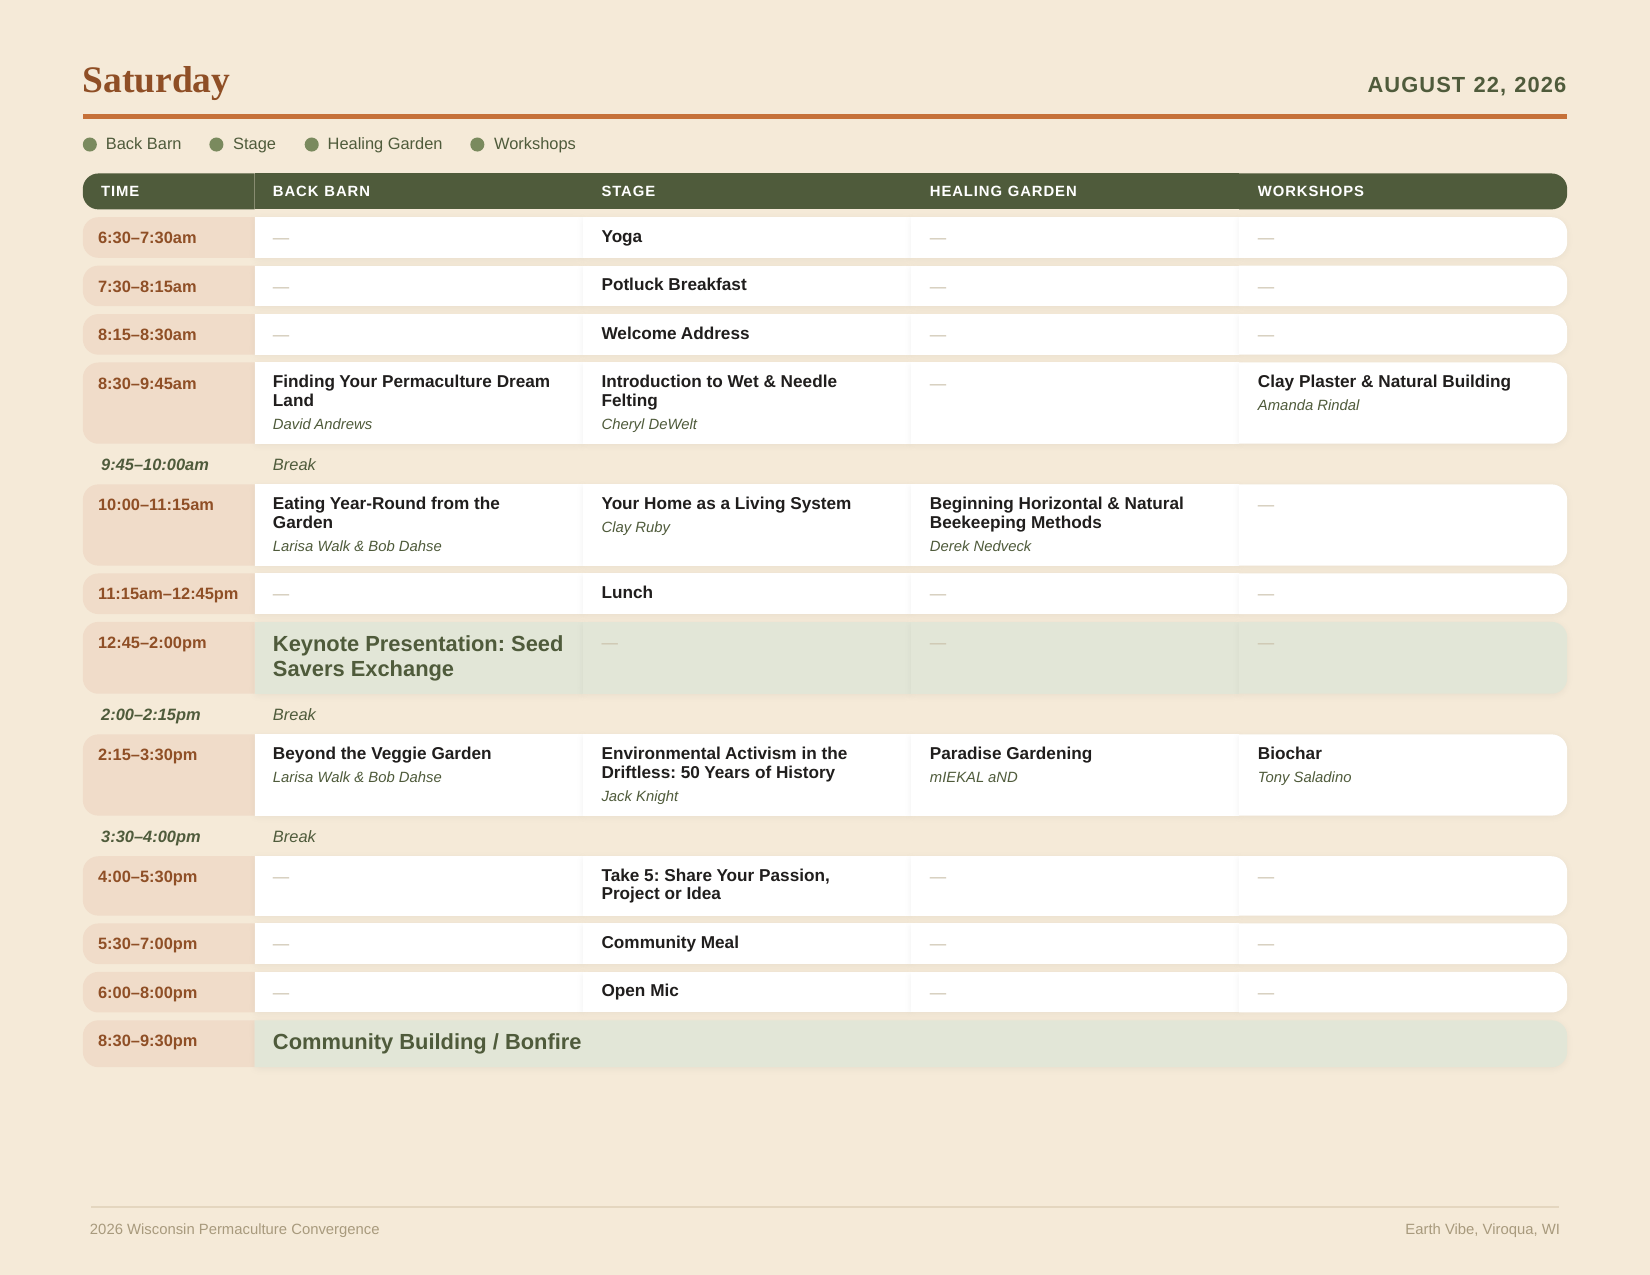This screenshot has height=1275, width=1650.
Task: Select the 4:00–5:30pm time cell
Action: click(168, 886)
